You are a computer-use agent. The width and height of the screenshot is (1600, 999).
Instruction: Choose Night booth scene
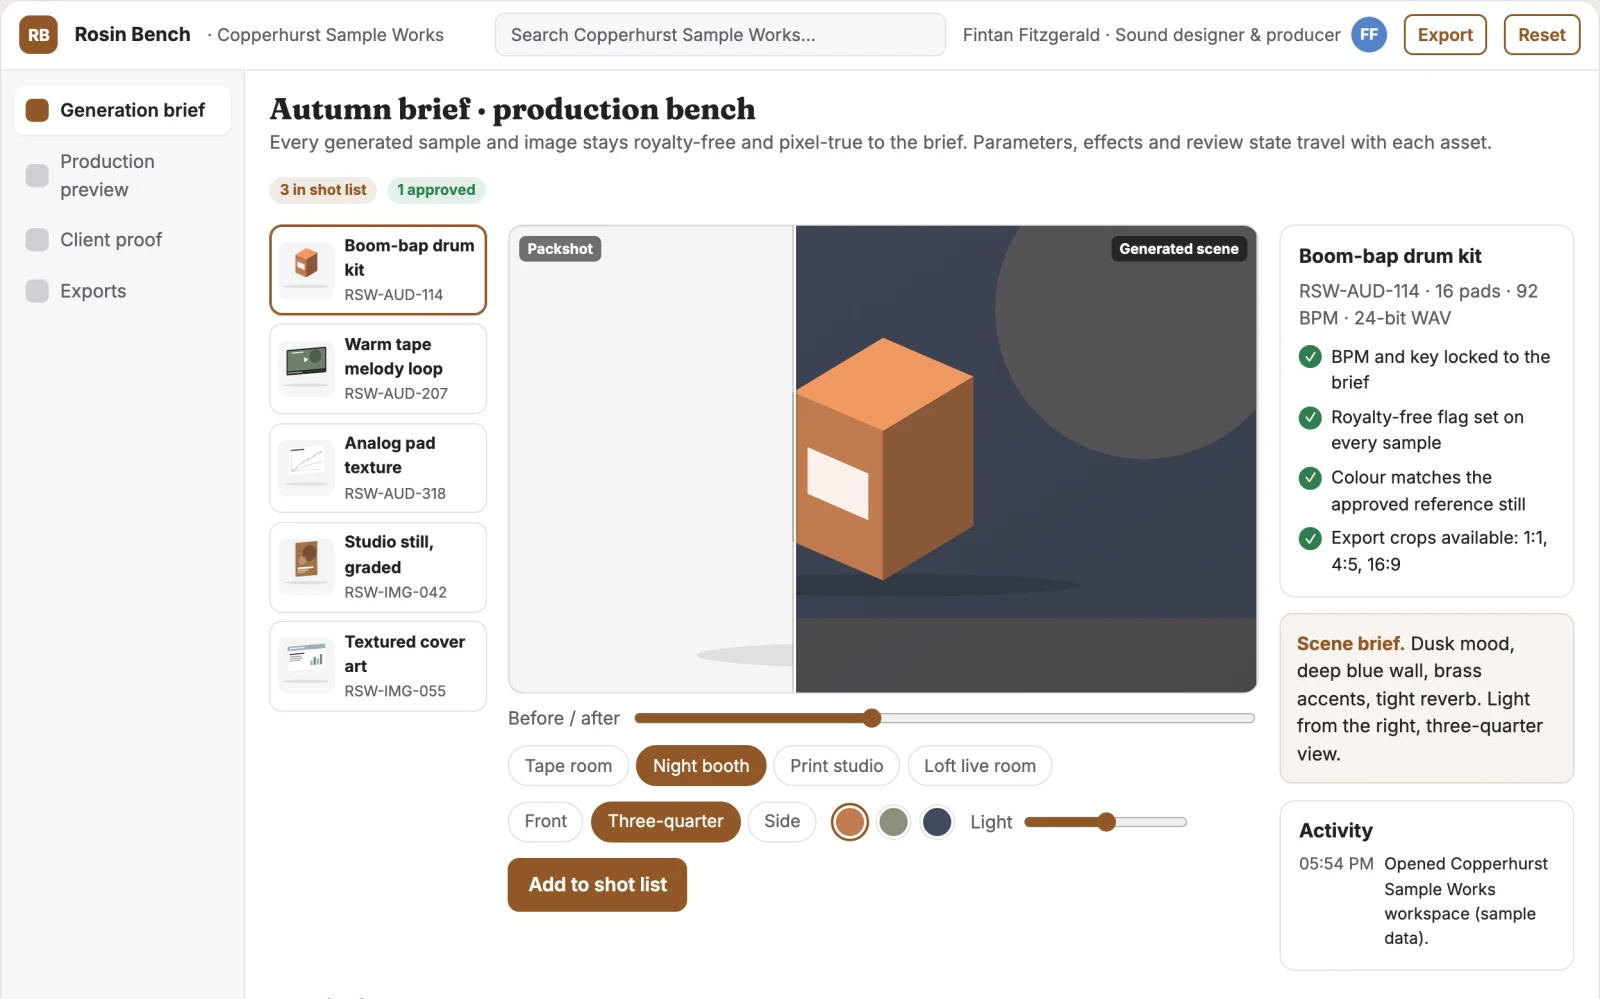[x=701, y=766]
